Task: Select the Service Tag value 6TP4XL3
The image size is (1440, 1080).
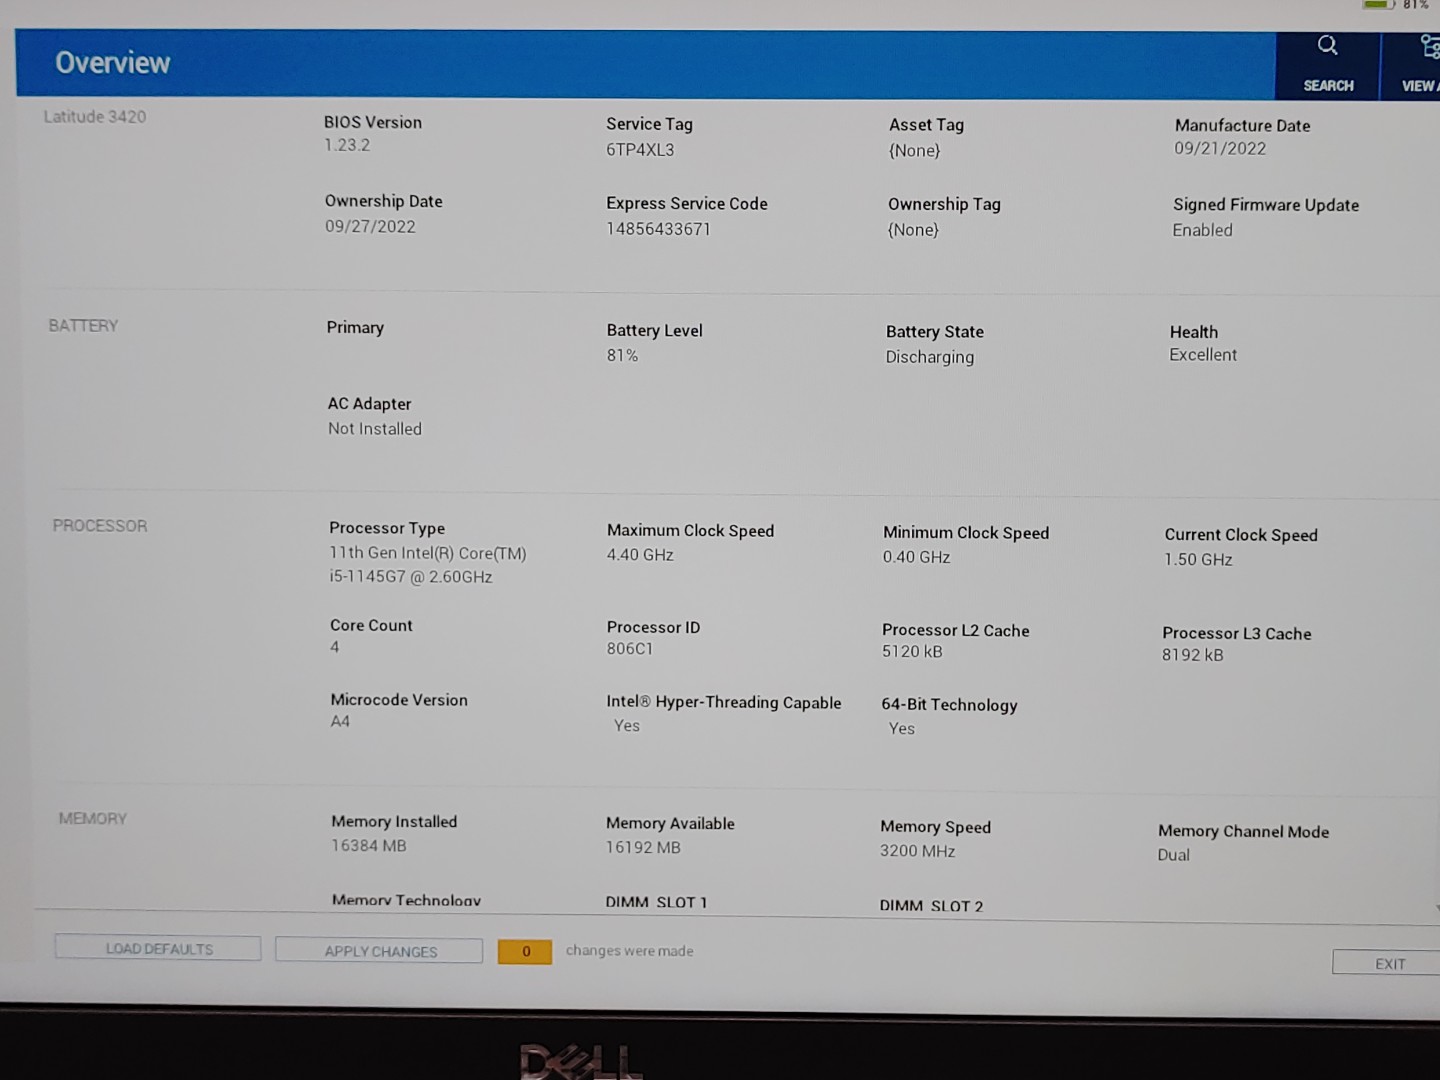Action: coord(640,150)
